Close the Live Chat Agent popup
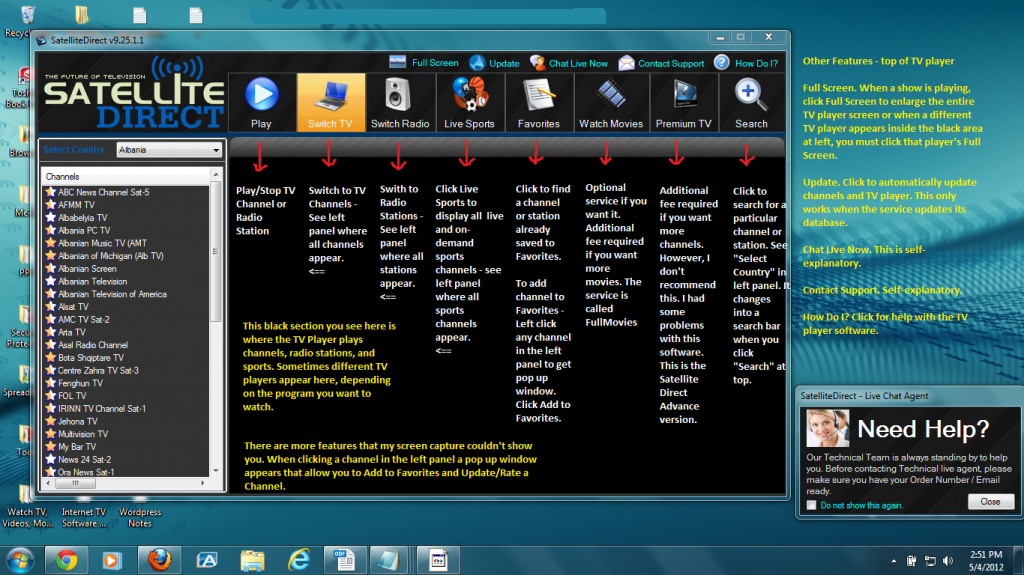The width and height of the screenshot is (1024, 575). point(990,502)
